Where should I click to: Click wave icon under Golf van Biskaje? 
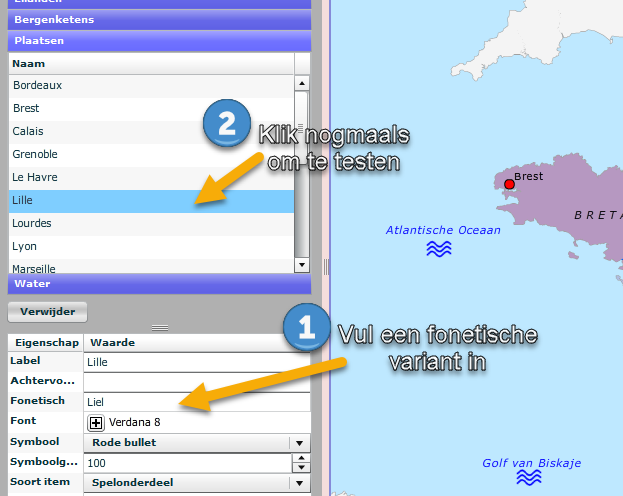[x=528, y=478]
